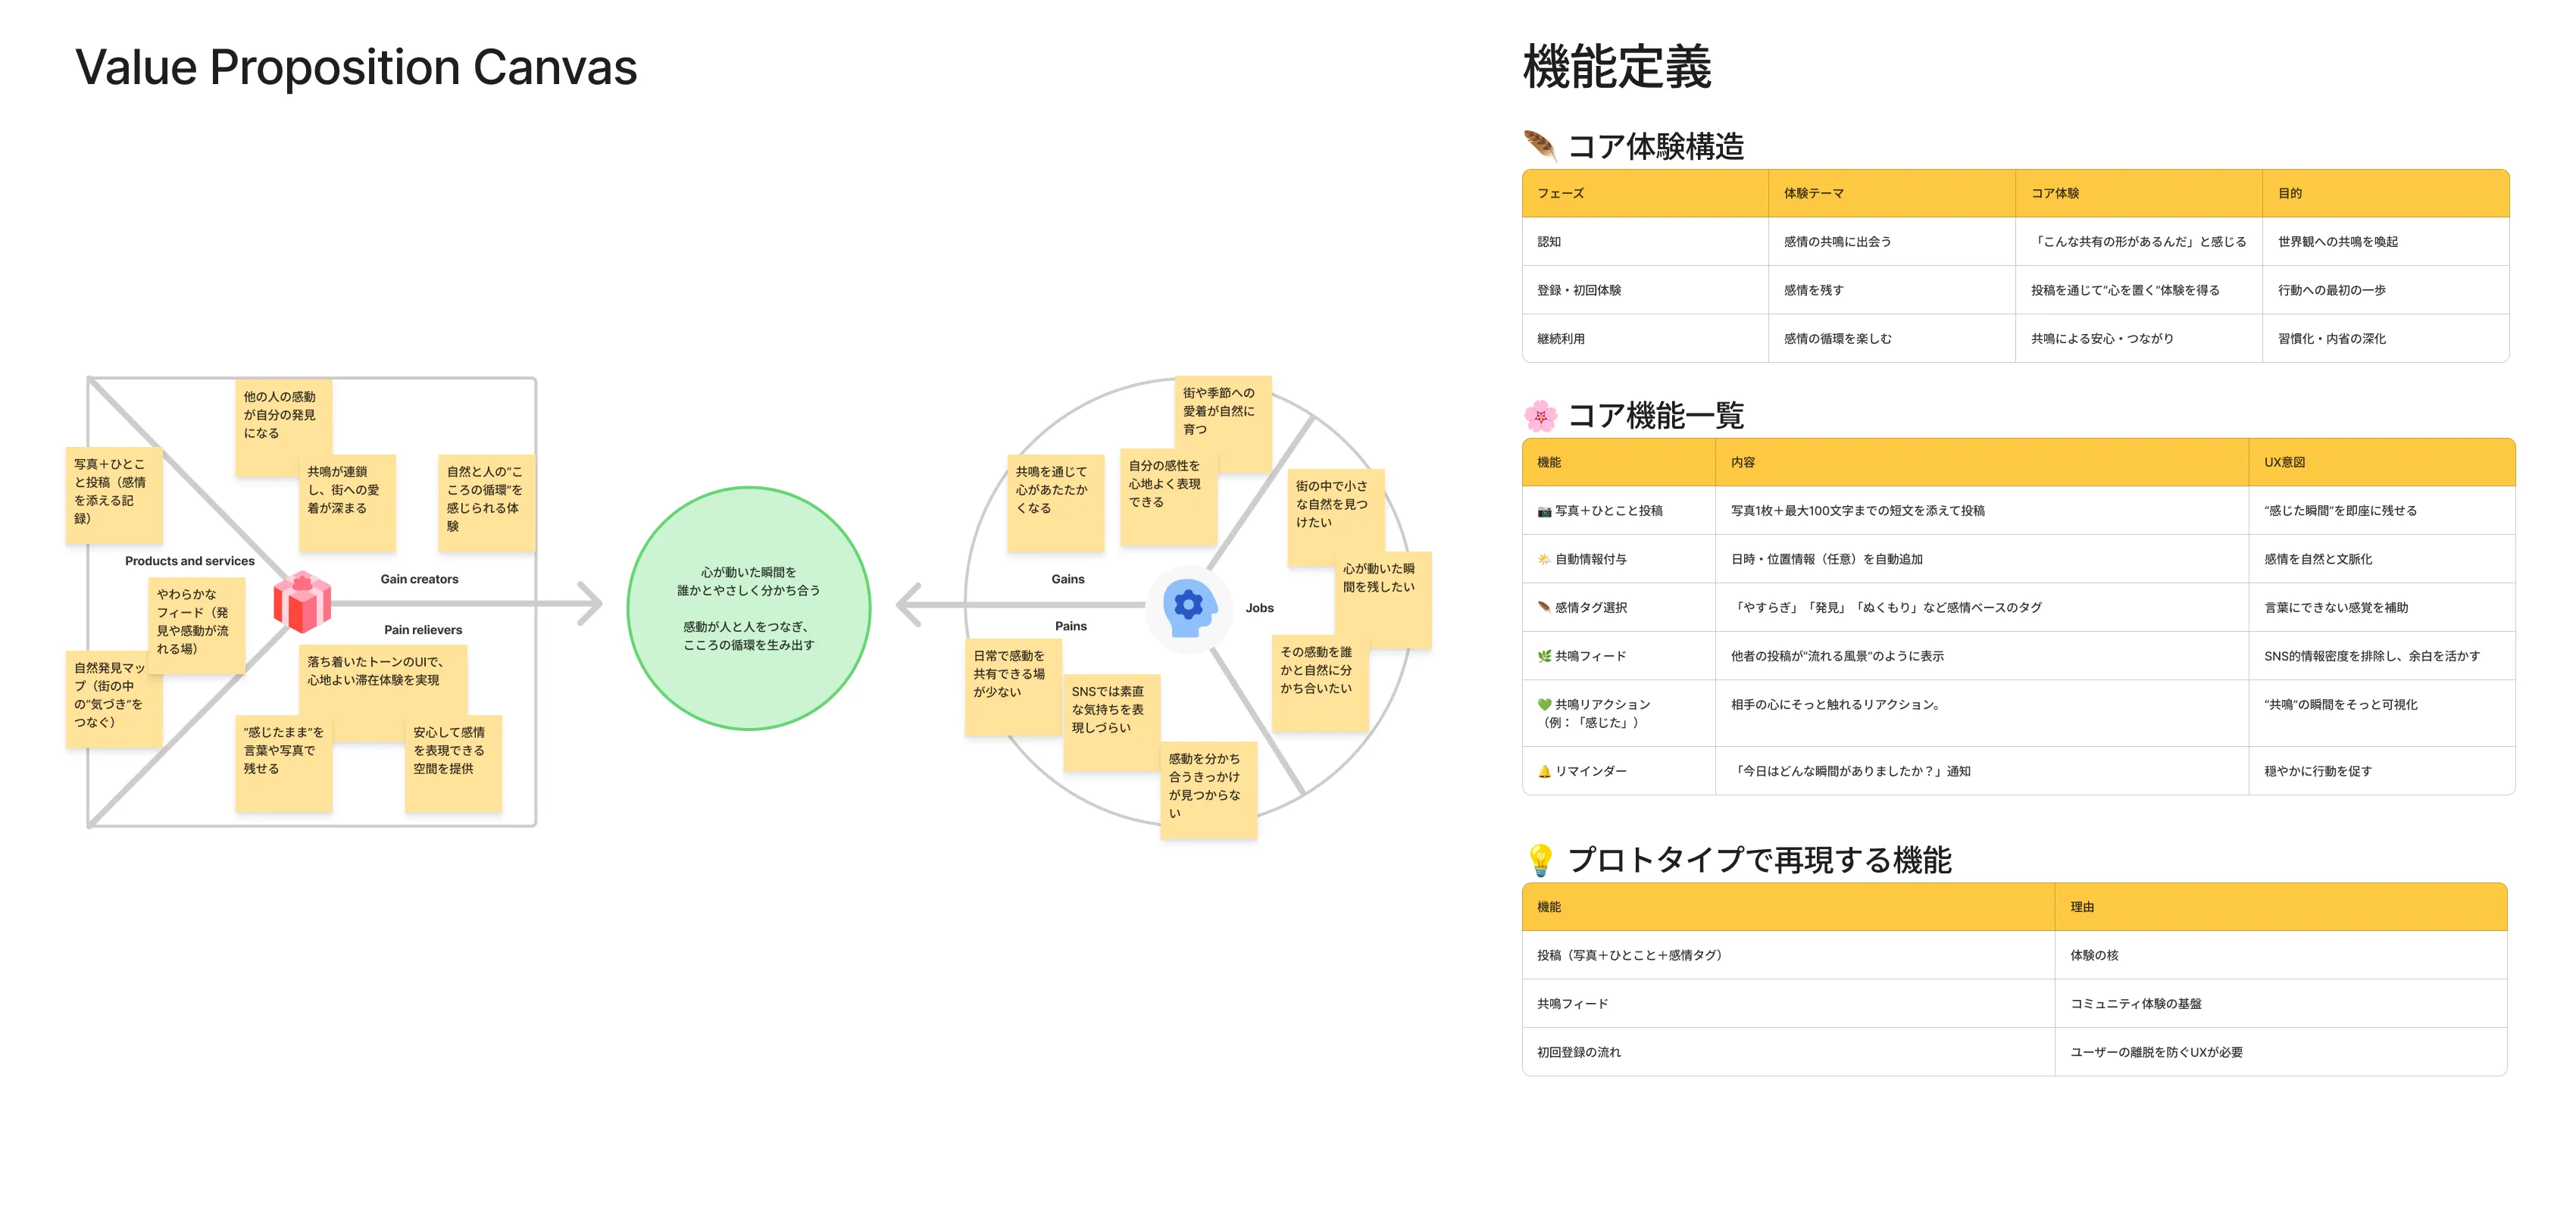The width and height of the screenshot is (2576, 1212).
Task: Click the feather icon next to コア体験構造 heading
Action: click(x=1540, y=146)
